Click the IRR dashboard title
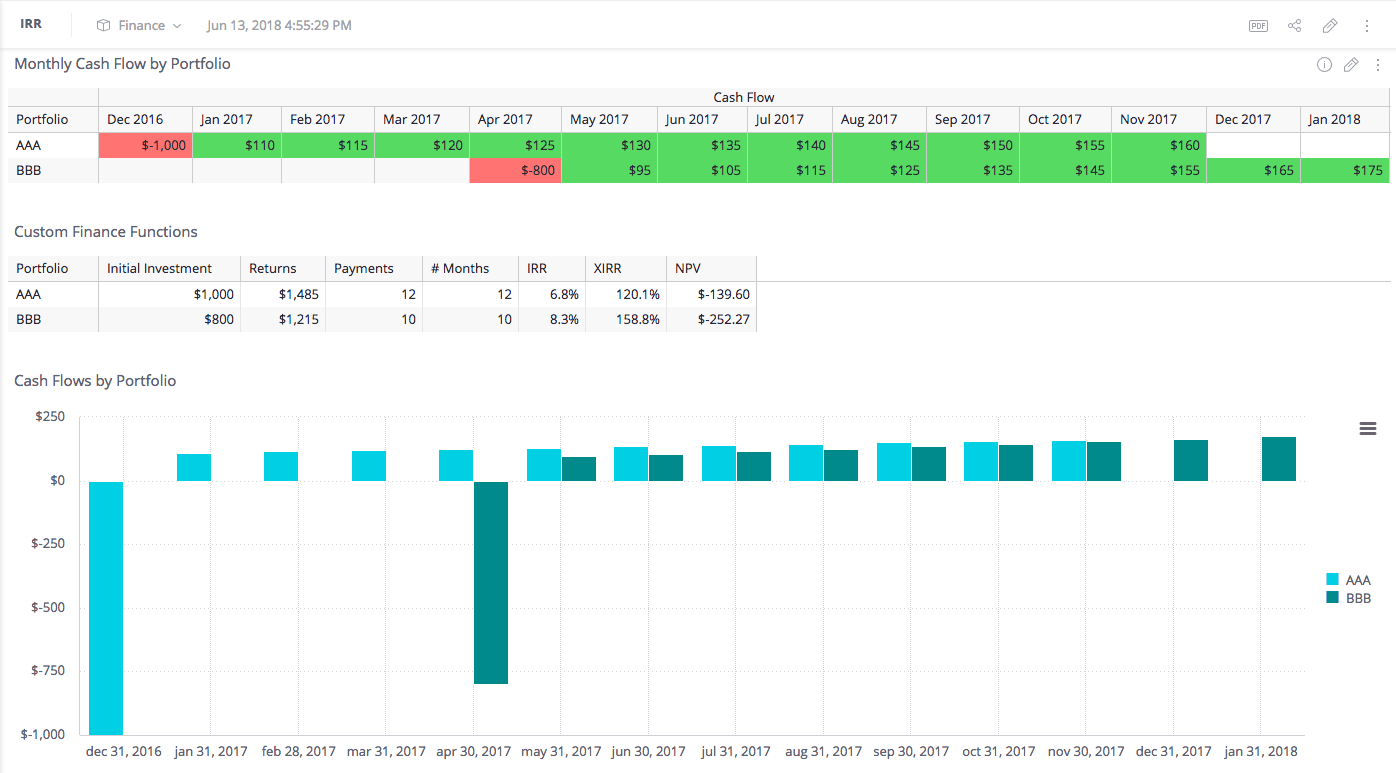This screenshot has width=1396, height=773. [31, 25]
